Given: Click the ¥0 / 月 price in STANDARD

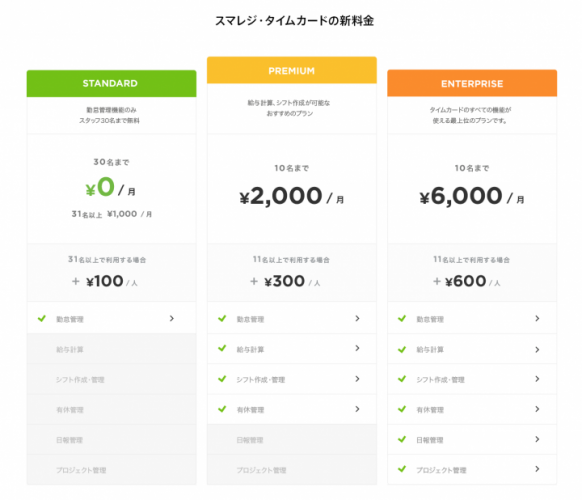Looking at the screenshot, I should (111, 187).
